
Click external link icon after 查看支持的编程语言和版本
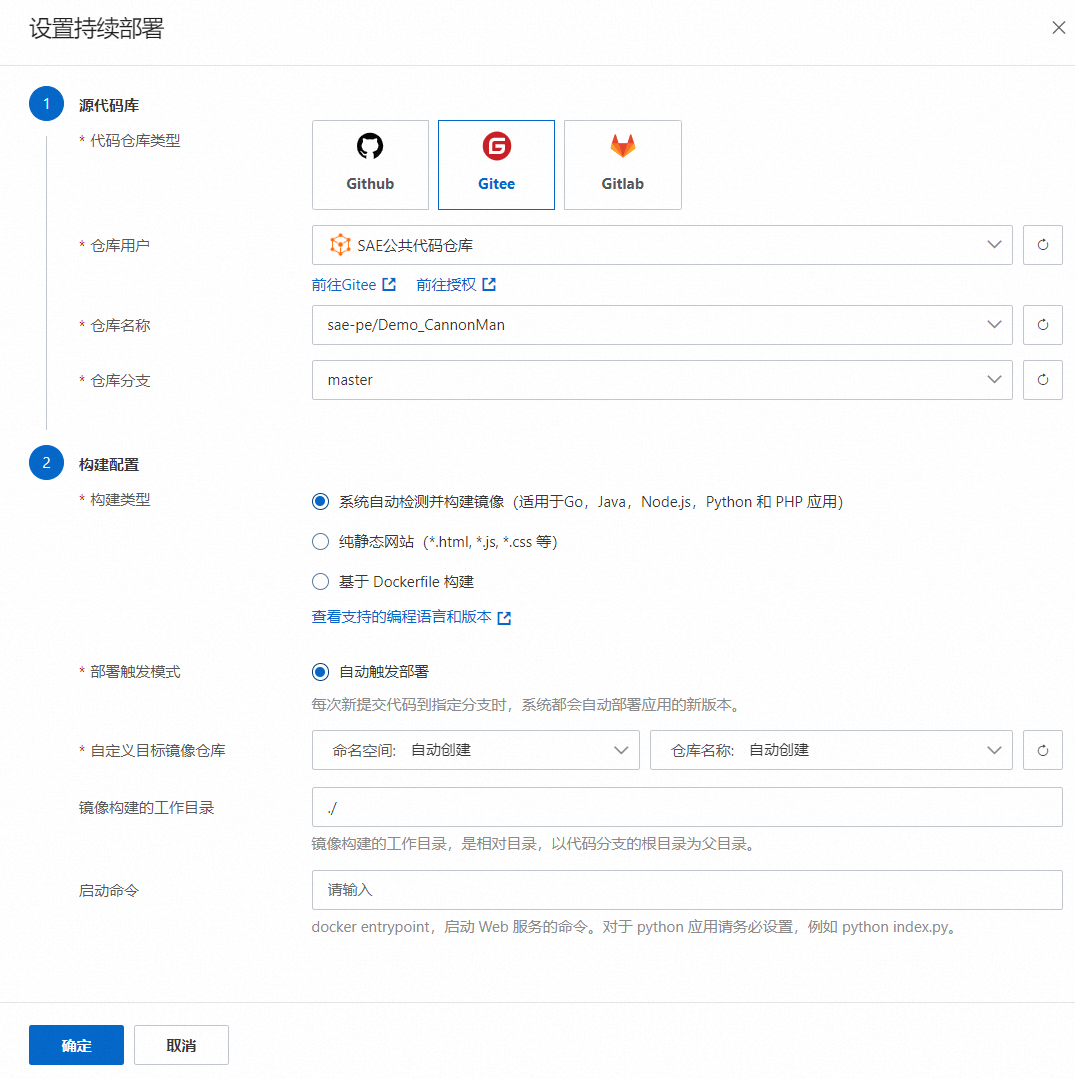click(x=504, y=618)
